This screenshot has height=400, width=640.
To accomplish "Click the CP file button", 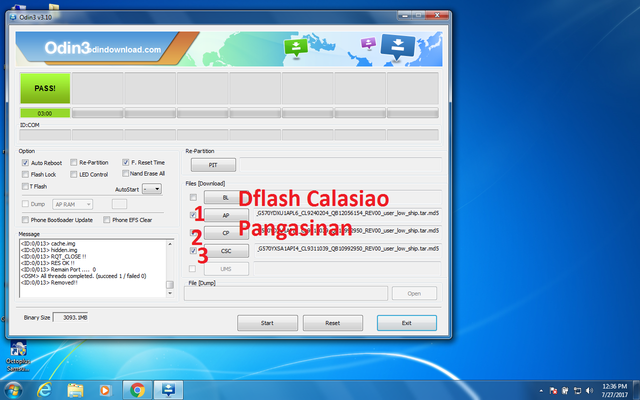I will (226, 233).
